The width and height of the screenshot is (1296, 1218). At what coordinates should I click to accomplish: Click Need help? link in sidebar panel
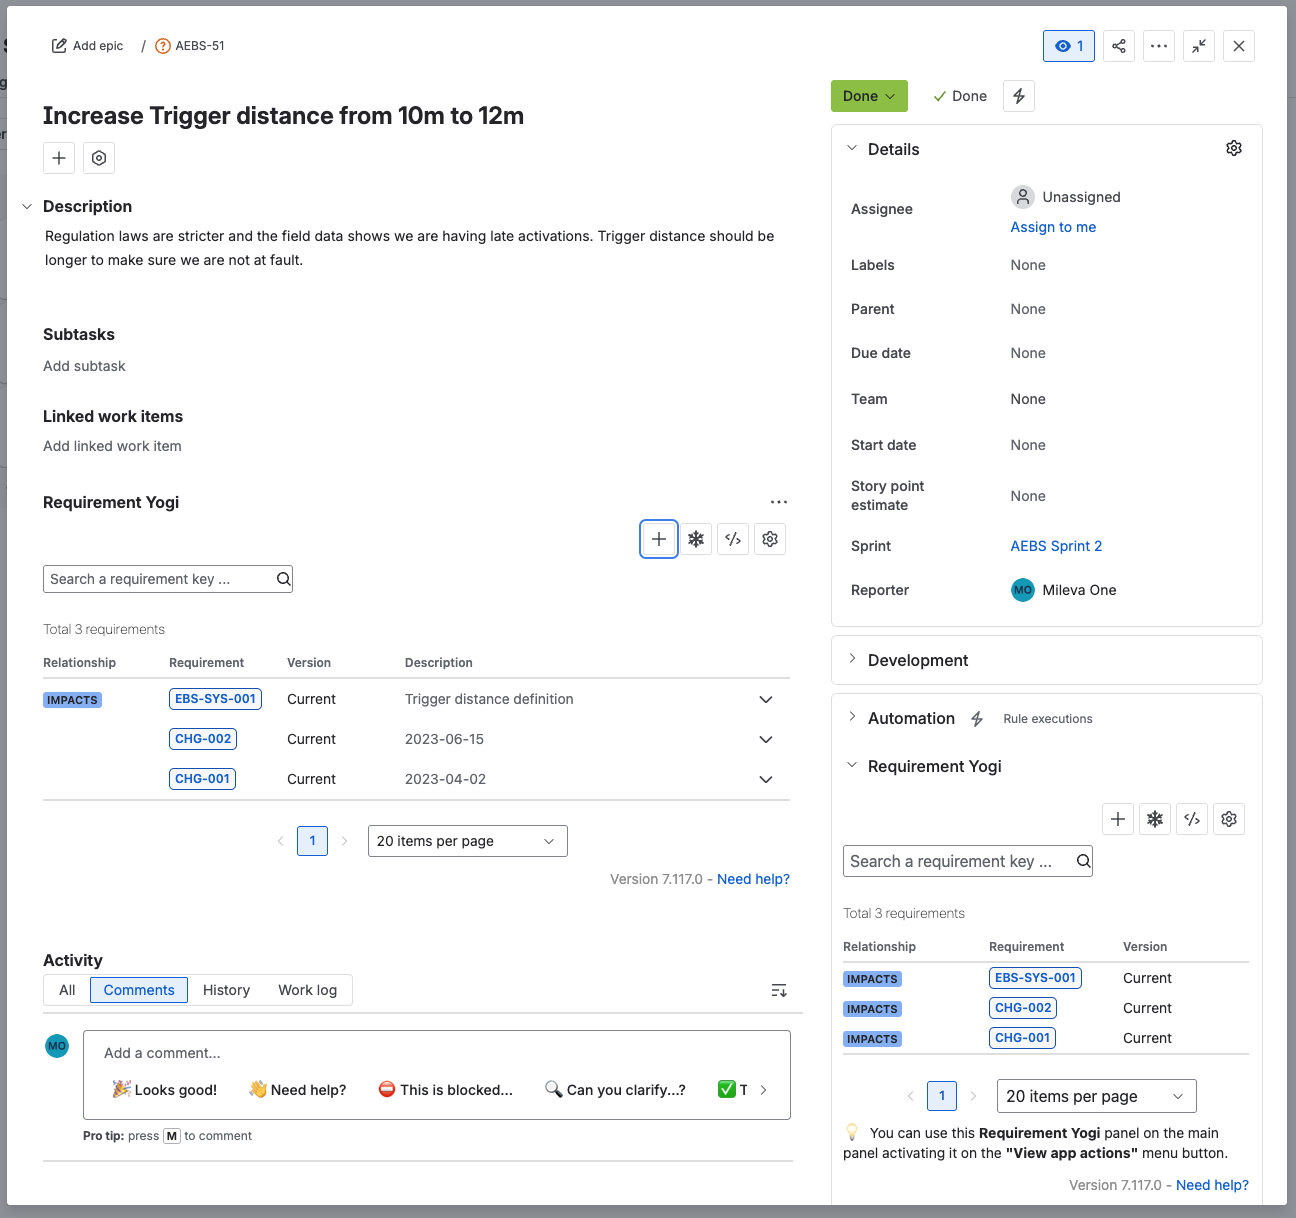1212,1185
